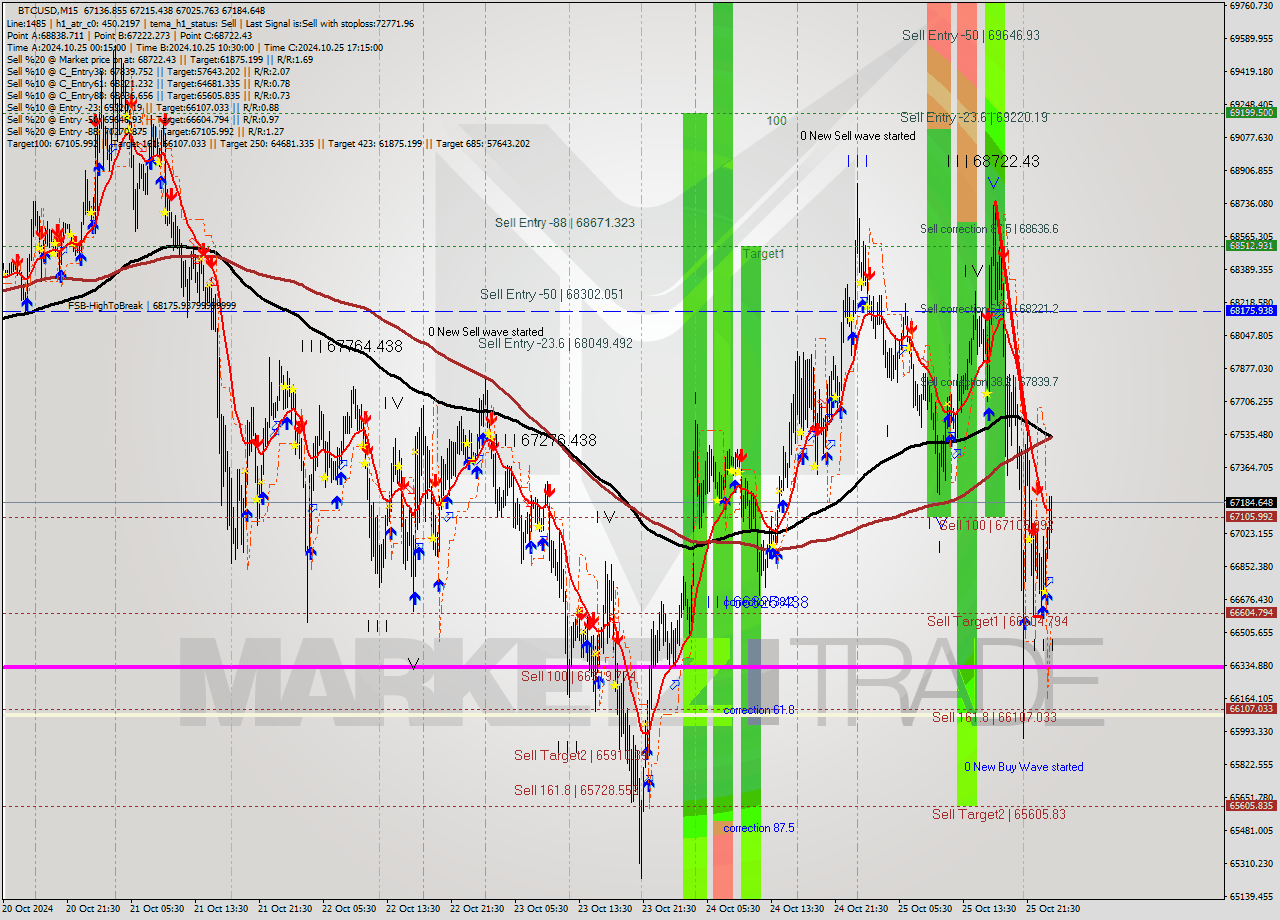Click the 'Target1' label on the green band
1280x920 pixels.
tap(763, 254)
